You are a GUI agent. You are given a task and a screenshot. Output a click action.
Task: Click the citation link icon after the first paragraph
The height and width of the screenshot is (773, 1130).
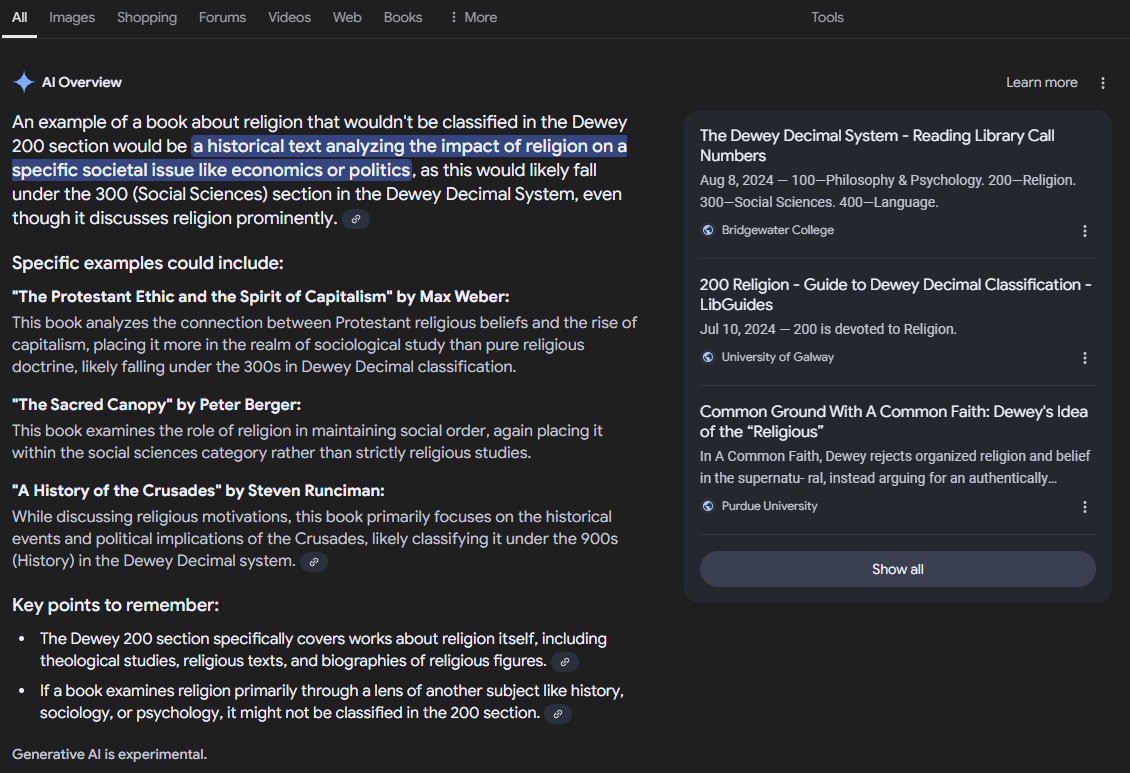pyautogui.click(x=355, y=218)
